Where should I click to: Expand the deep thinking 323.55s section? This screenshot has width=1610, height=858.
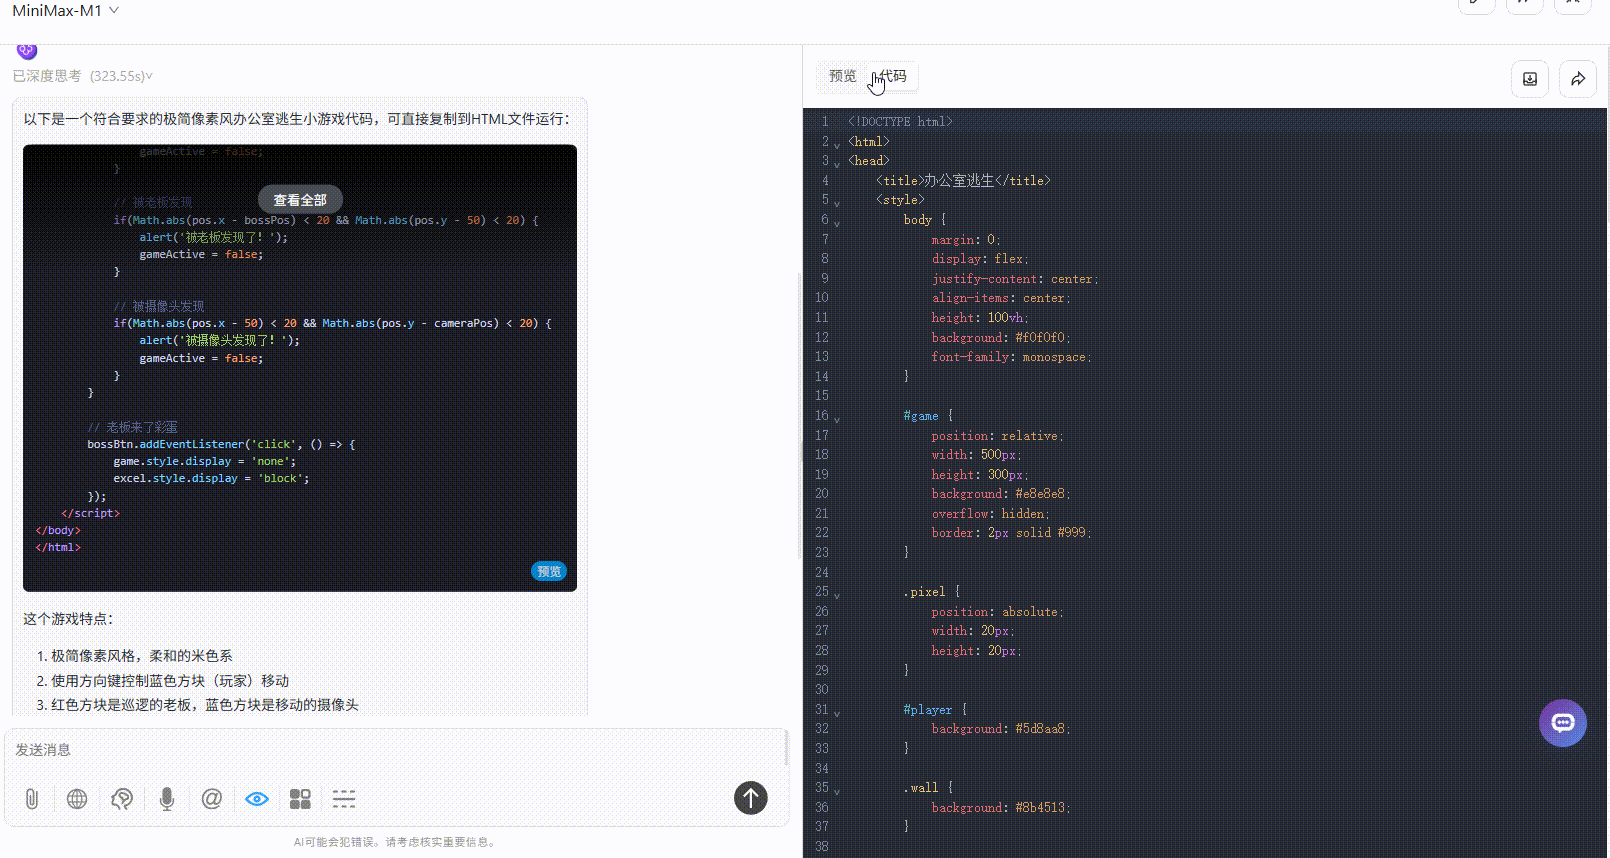(x=83, y=76)
